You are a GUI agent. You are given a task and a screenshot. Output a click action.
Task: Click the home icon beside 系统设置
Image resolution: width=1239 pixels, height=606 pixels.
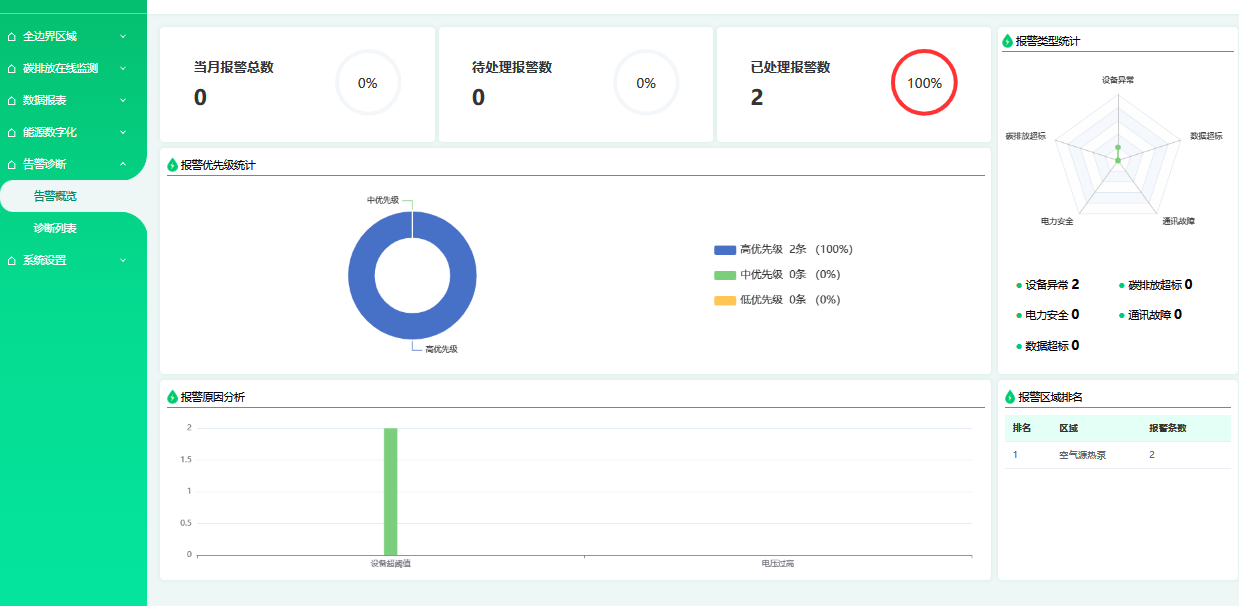point(12,261)
